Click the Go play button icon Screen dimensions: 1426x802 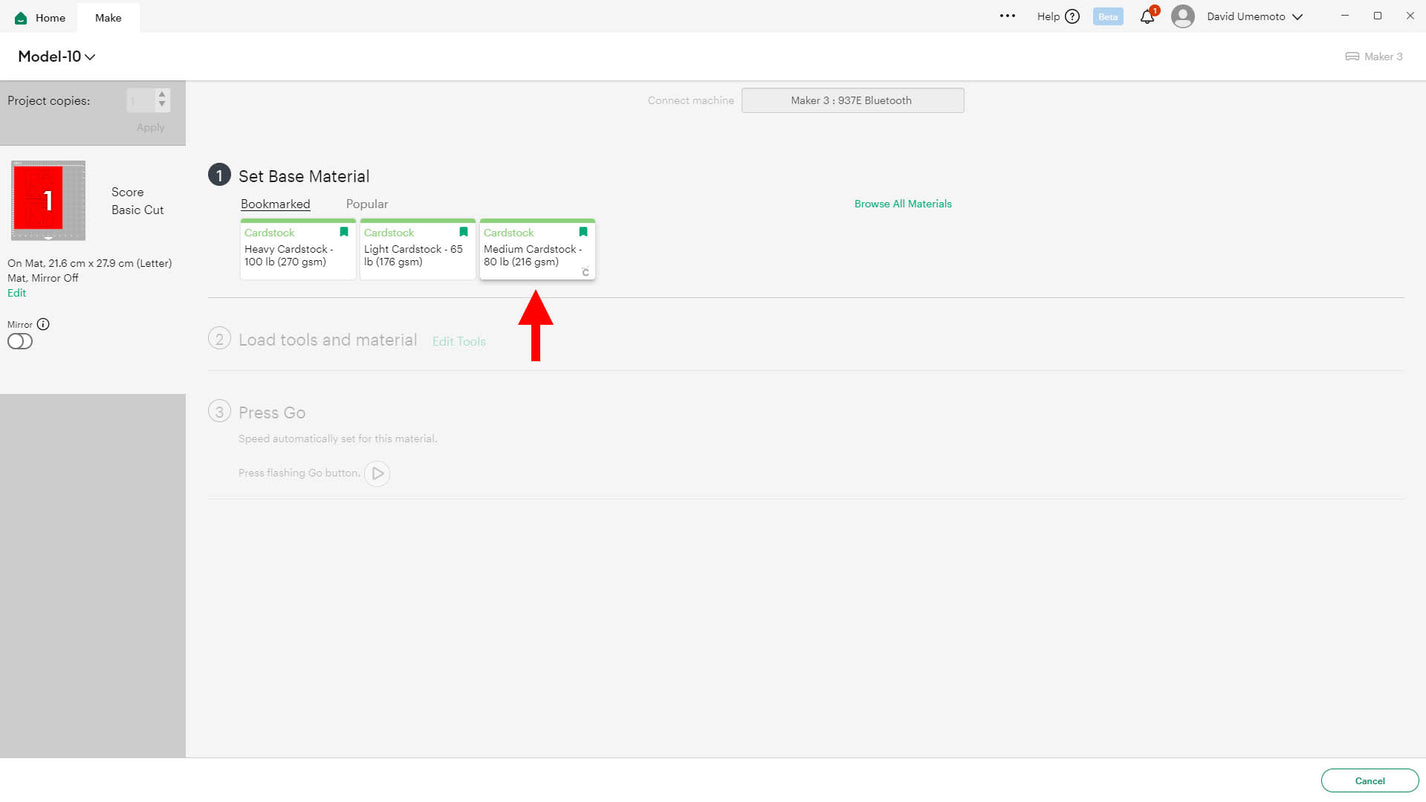[x=377, y=473]
